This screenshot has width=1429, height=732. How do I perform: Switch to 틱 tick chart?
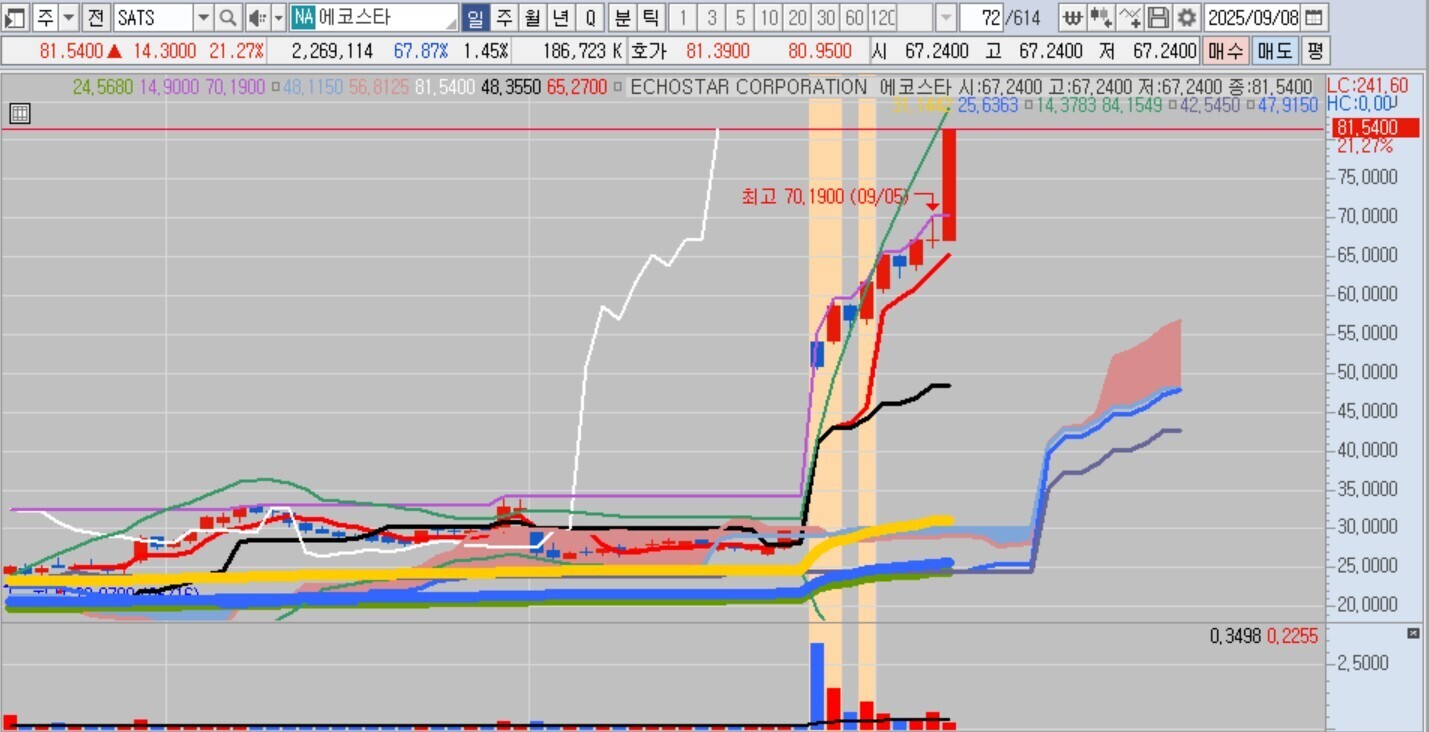click(x=650, y=17)
